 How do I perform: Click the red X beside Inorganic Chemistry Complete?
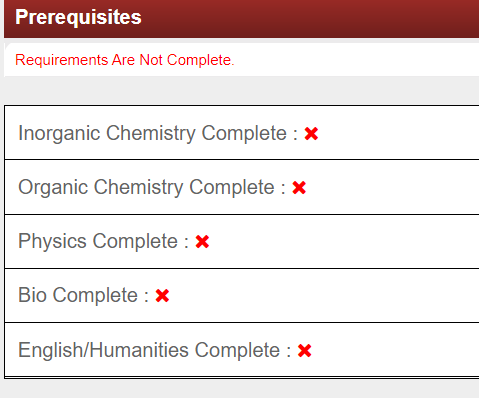311,134
